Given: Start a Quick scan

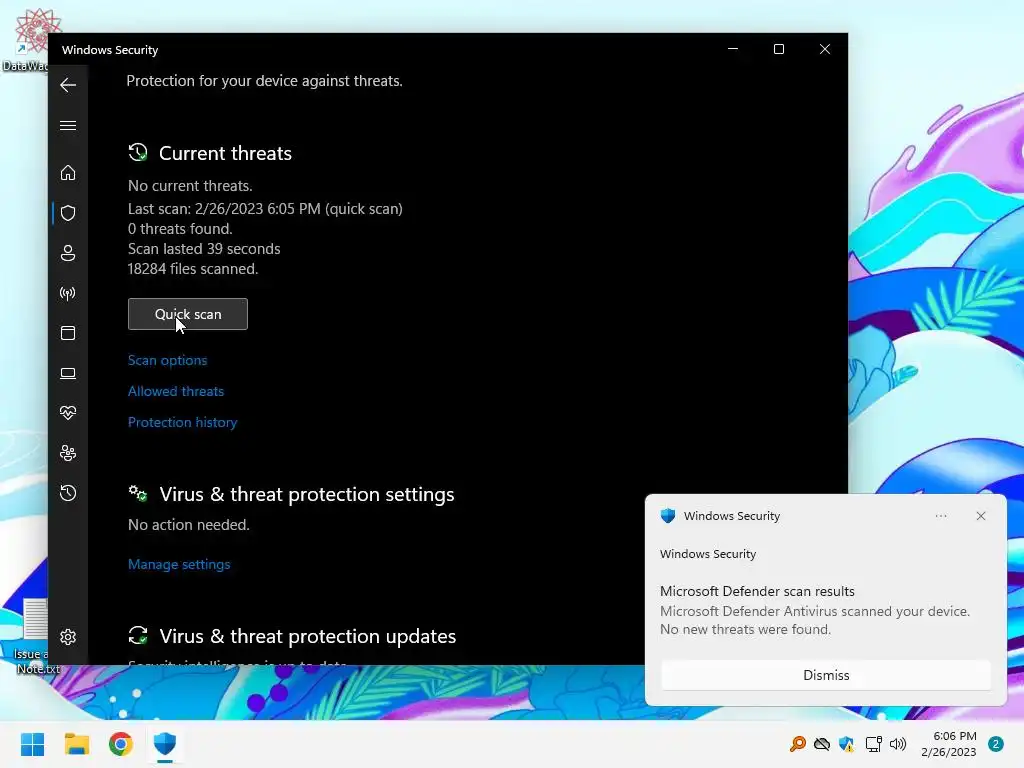Looking at the screenshot, I should (188, 314).
